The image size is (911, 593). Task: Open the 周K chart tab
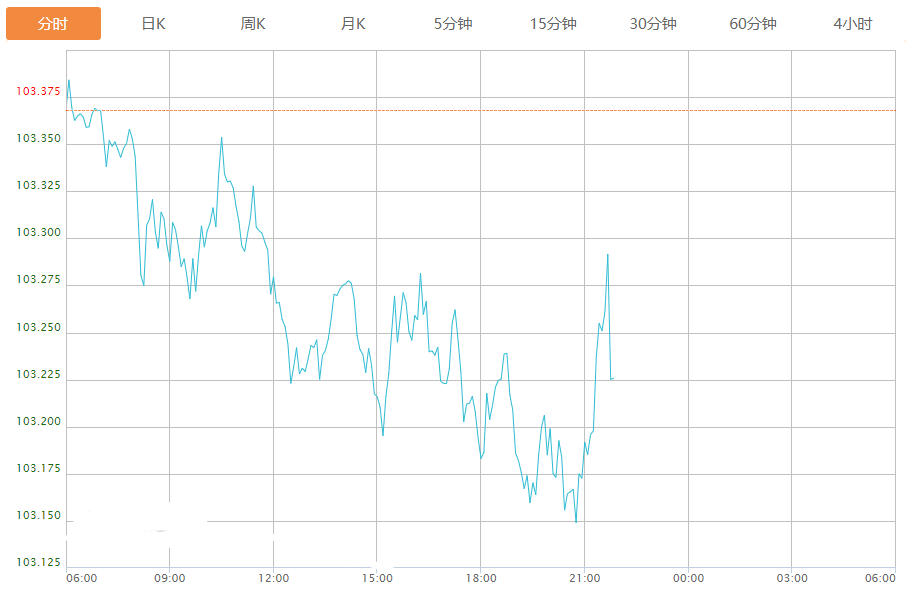253,24
